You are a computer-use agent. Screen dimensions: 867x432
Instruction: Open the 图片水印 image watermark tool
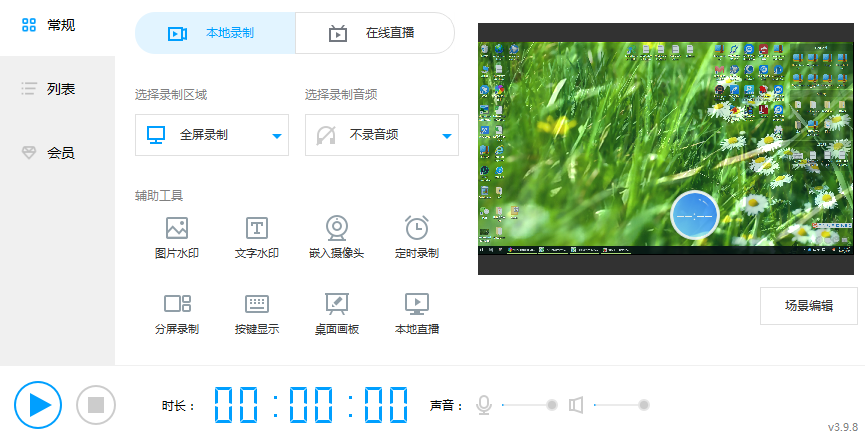[176, 238]
